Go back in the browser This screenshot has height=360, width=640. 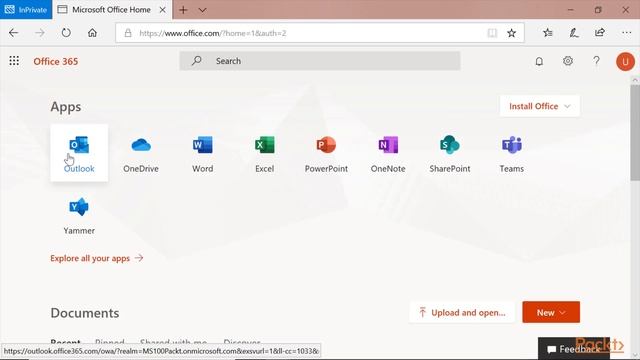[13, 33]
